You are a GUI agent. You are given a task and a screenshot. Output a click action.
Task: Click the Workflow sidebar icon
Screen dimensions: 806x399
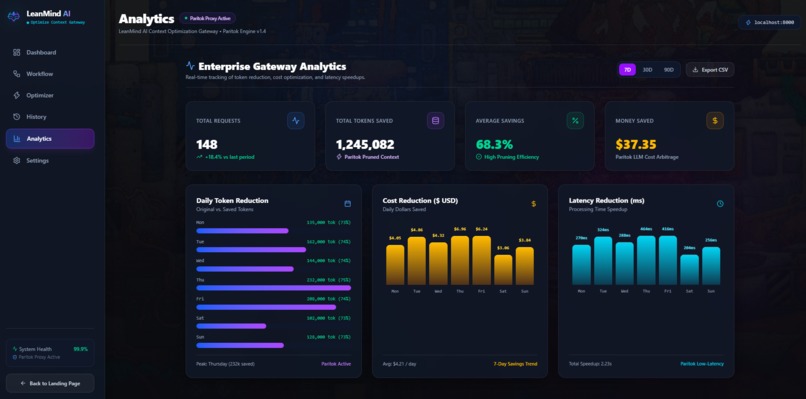point(16,74)
